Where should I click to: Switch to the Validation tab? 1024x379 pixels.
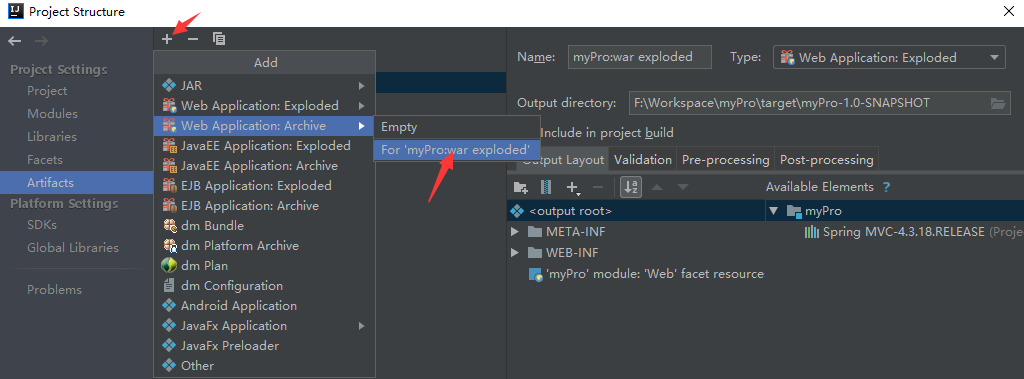click(x=643, y=159)
